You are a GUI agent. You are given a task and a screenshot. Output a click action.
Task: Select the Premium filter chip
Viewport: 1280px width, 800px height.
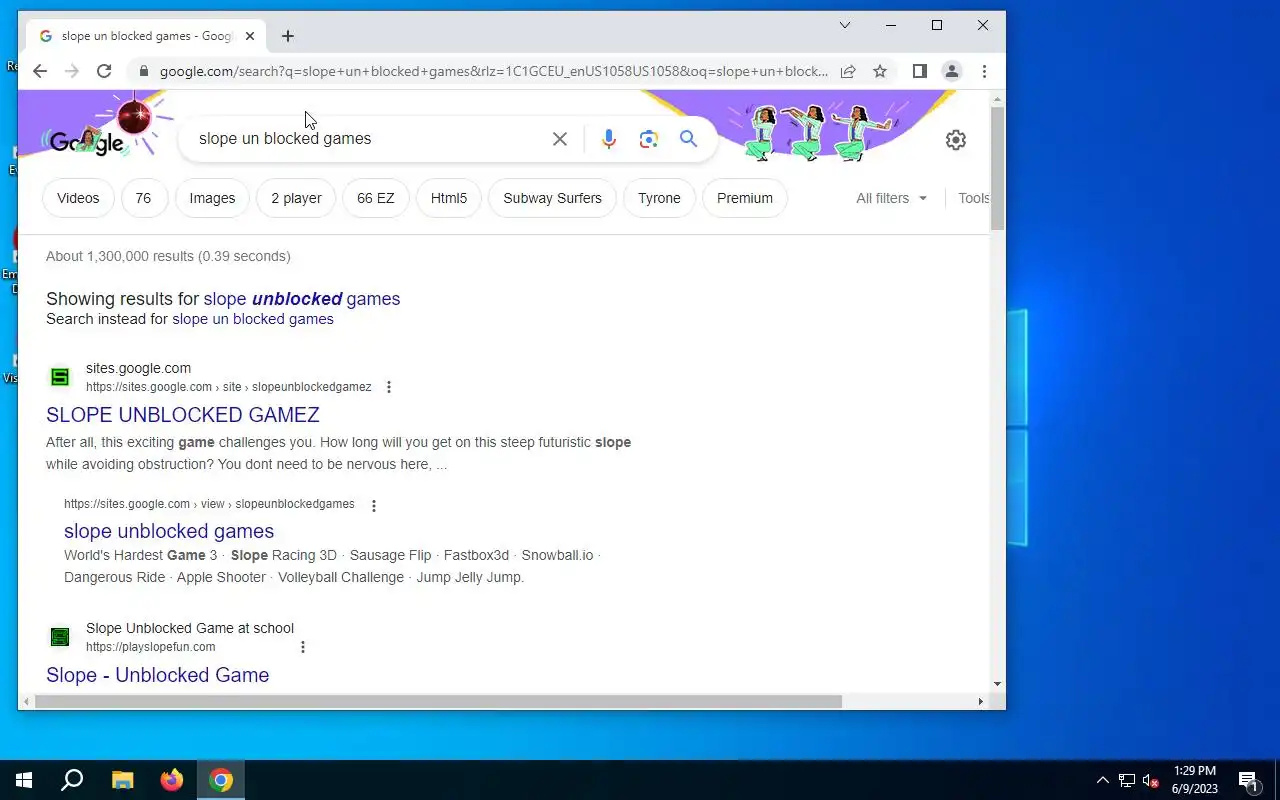click(745, 198)
